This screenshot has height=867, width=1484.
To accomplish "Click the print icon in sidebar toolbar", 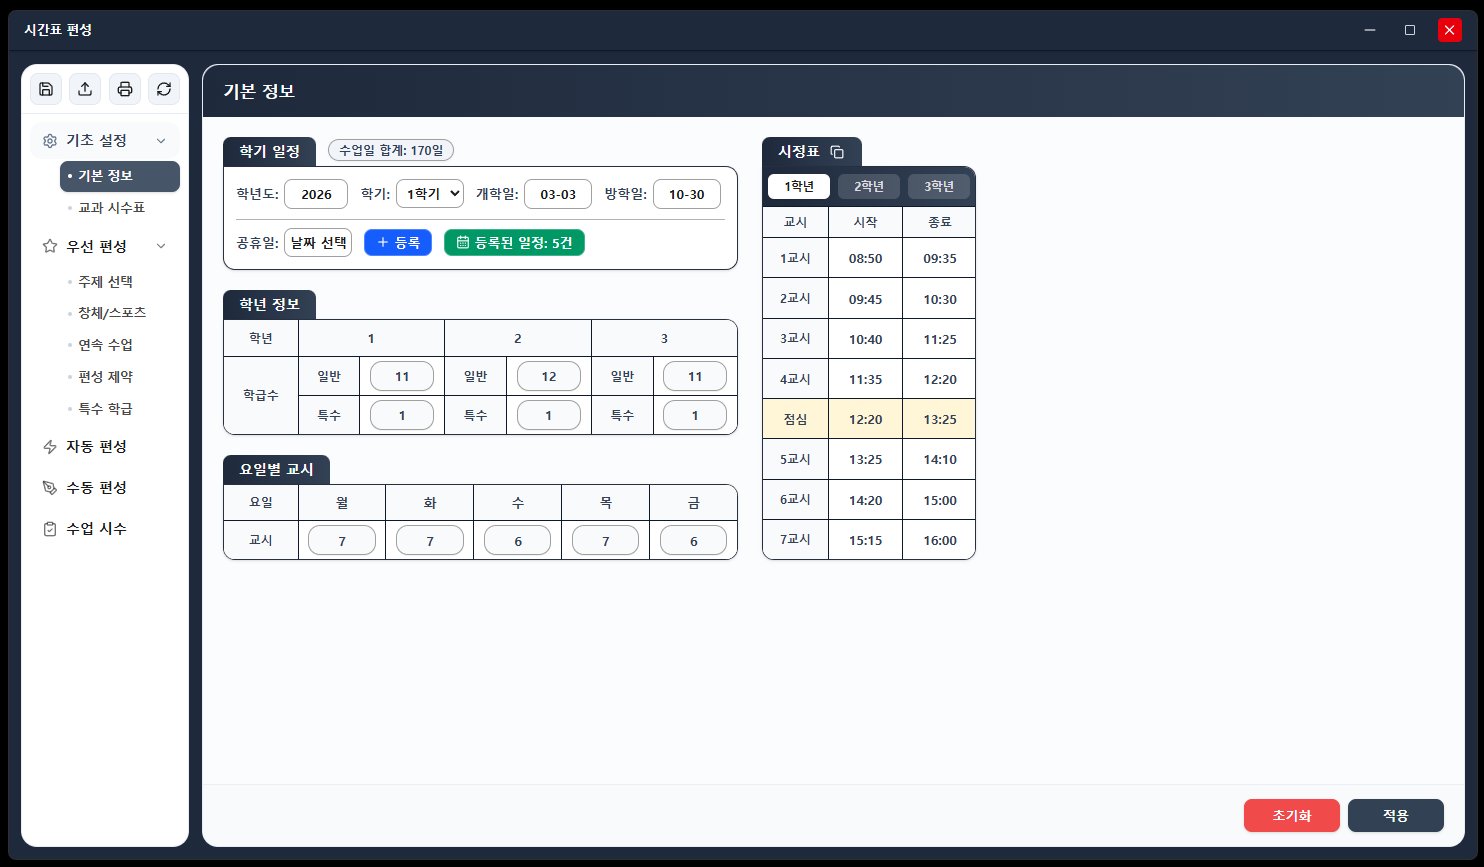I will pyautogui.click(x=125, y=89).
